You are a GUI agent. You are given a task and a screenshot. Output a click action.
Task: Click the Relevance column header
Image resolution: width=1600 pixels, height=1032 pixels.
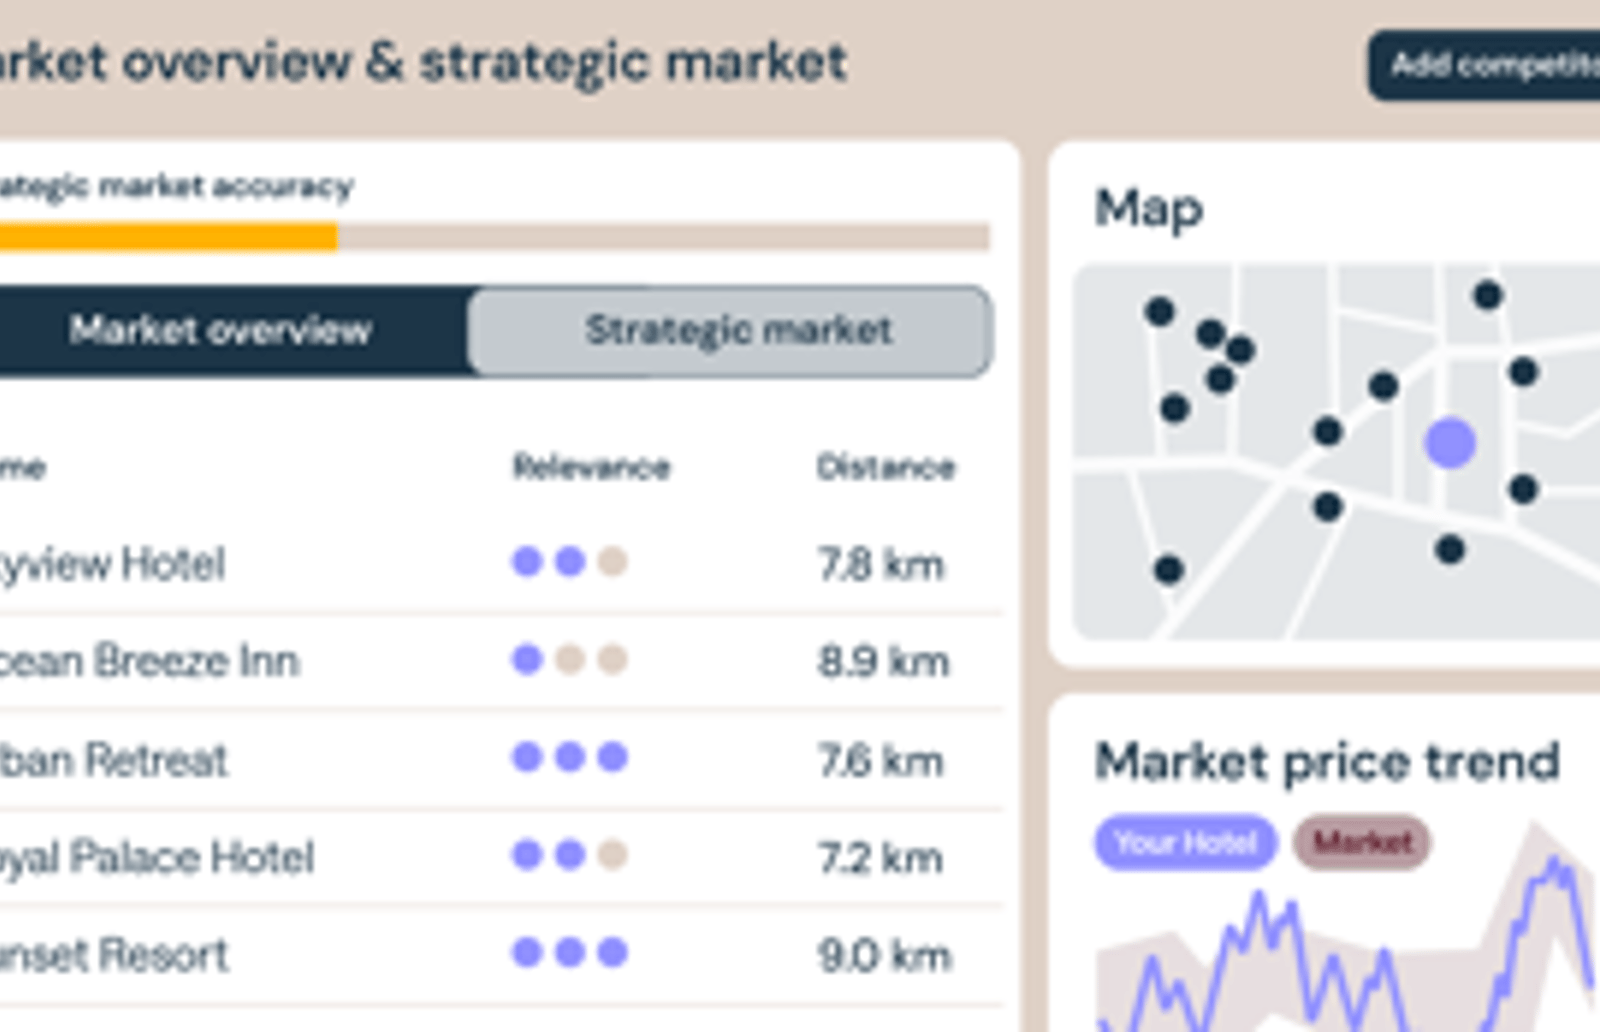pyautogui.click(x=591, y=467)
